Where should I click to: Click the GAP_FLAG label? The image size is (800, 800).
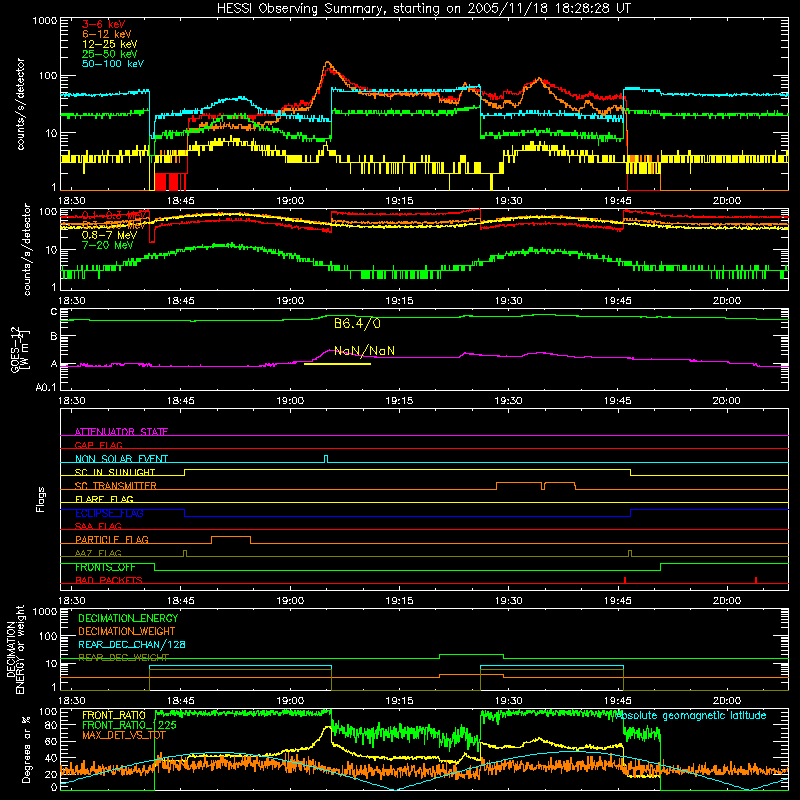pyautogui.click(x=98, y=445)
